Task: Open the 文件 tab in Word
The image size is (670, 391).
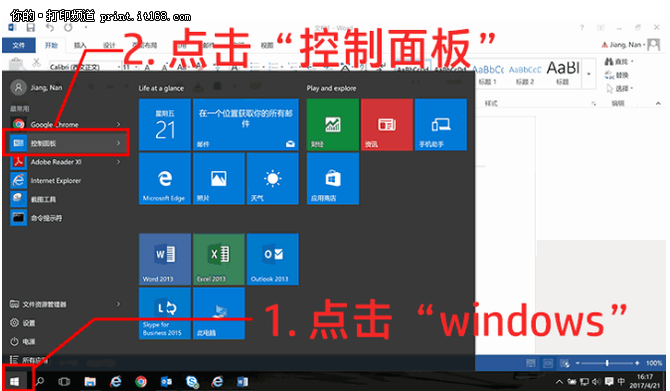Action: click(18, 45)
